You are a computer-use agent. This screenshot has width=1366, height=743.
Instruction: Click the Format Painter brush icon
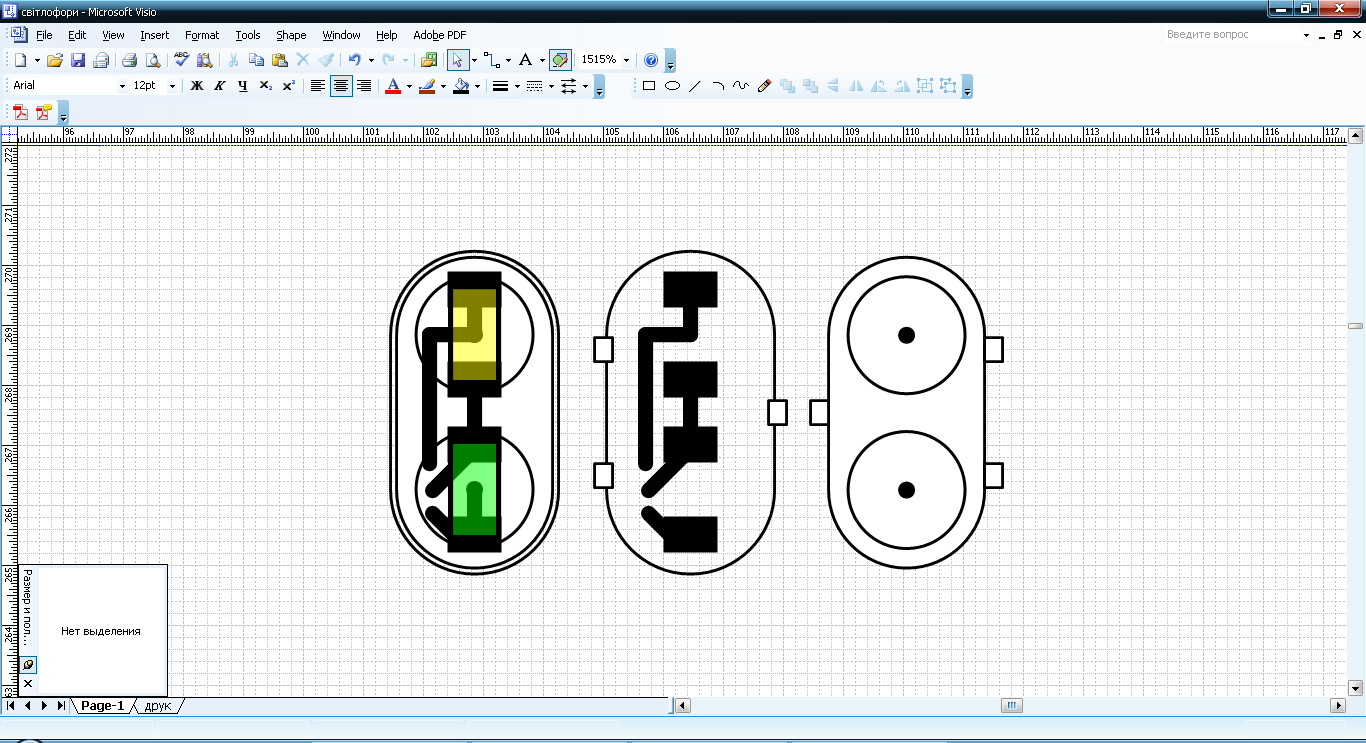pyautogui.click(x=326, y=60)
